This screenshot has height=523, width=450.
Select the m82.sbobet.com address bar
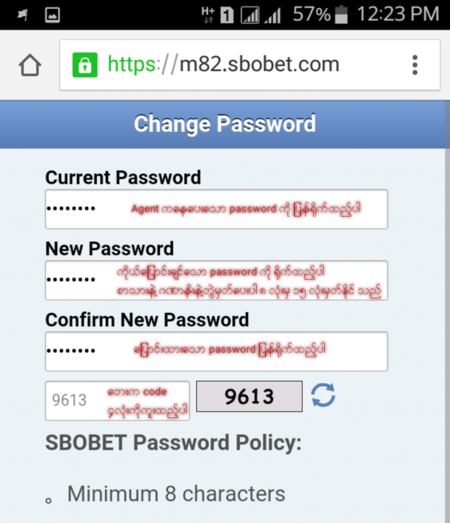tap(250, 65)
